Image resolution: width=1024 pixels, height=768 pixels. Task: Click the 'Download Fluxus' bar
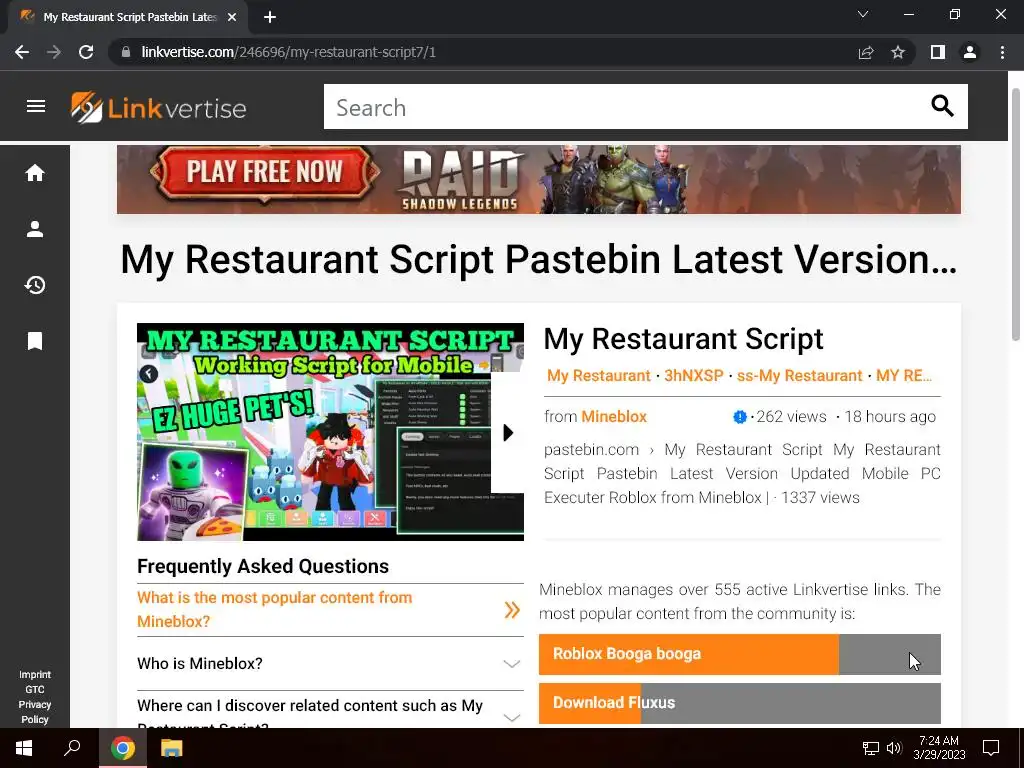coord(739,703)
